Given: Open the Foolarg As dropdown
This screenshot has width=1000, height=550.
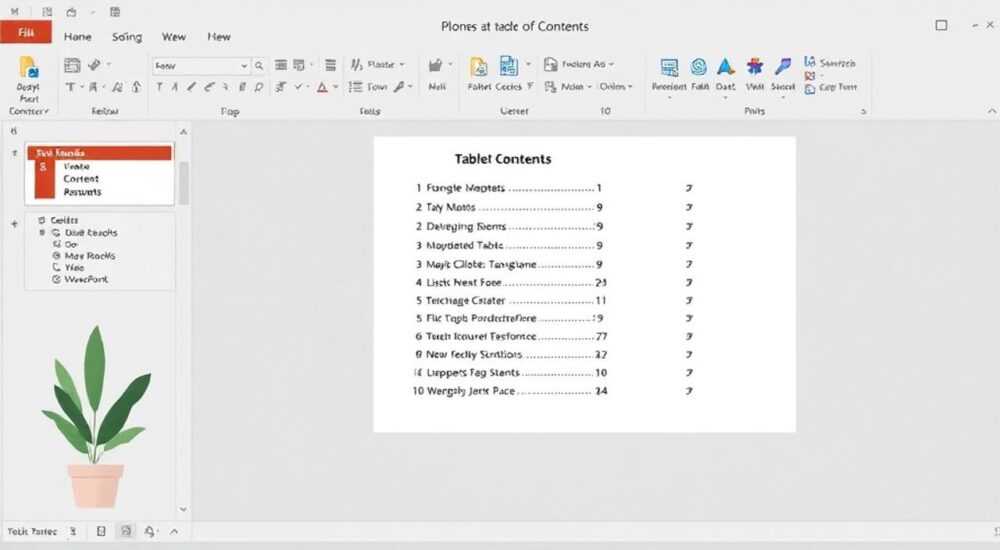Looking at the screenshot, I should [611, 64].
